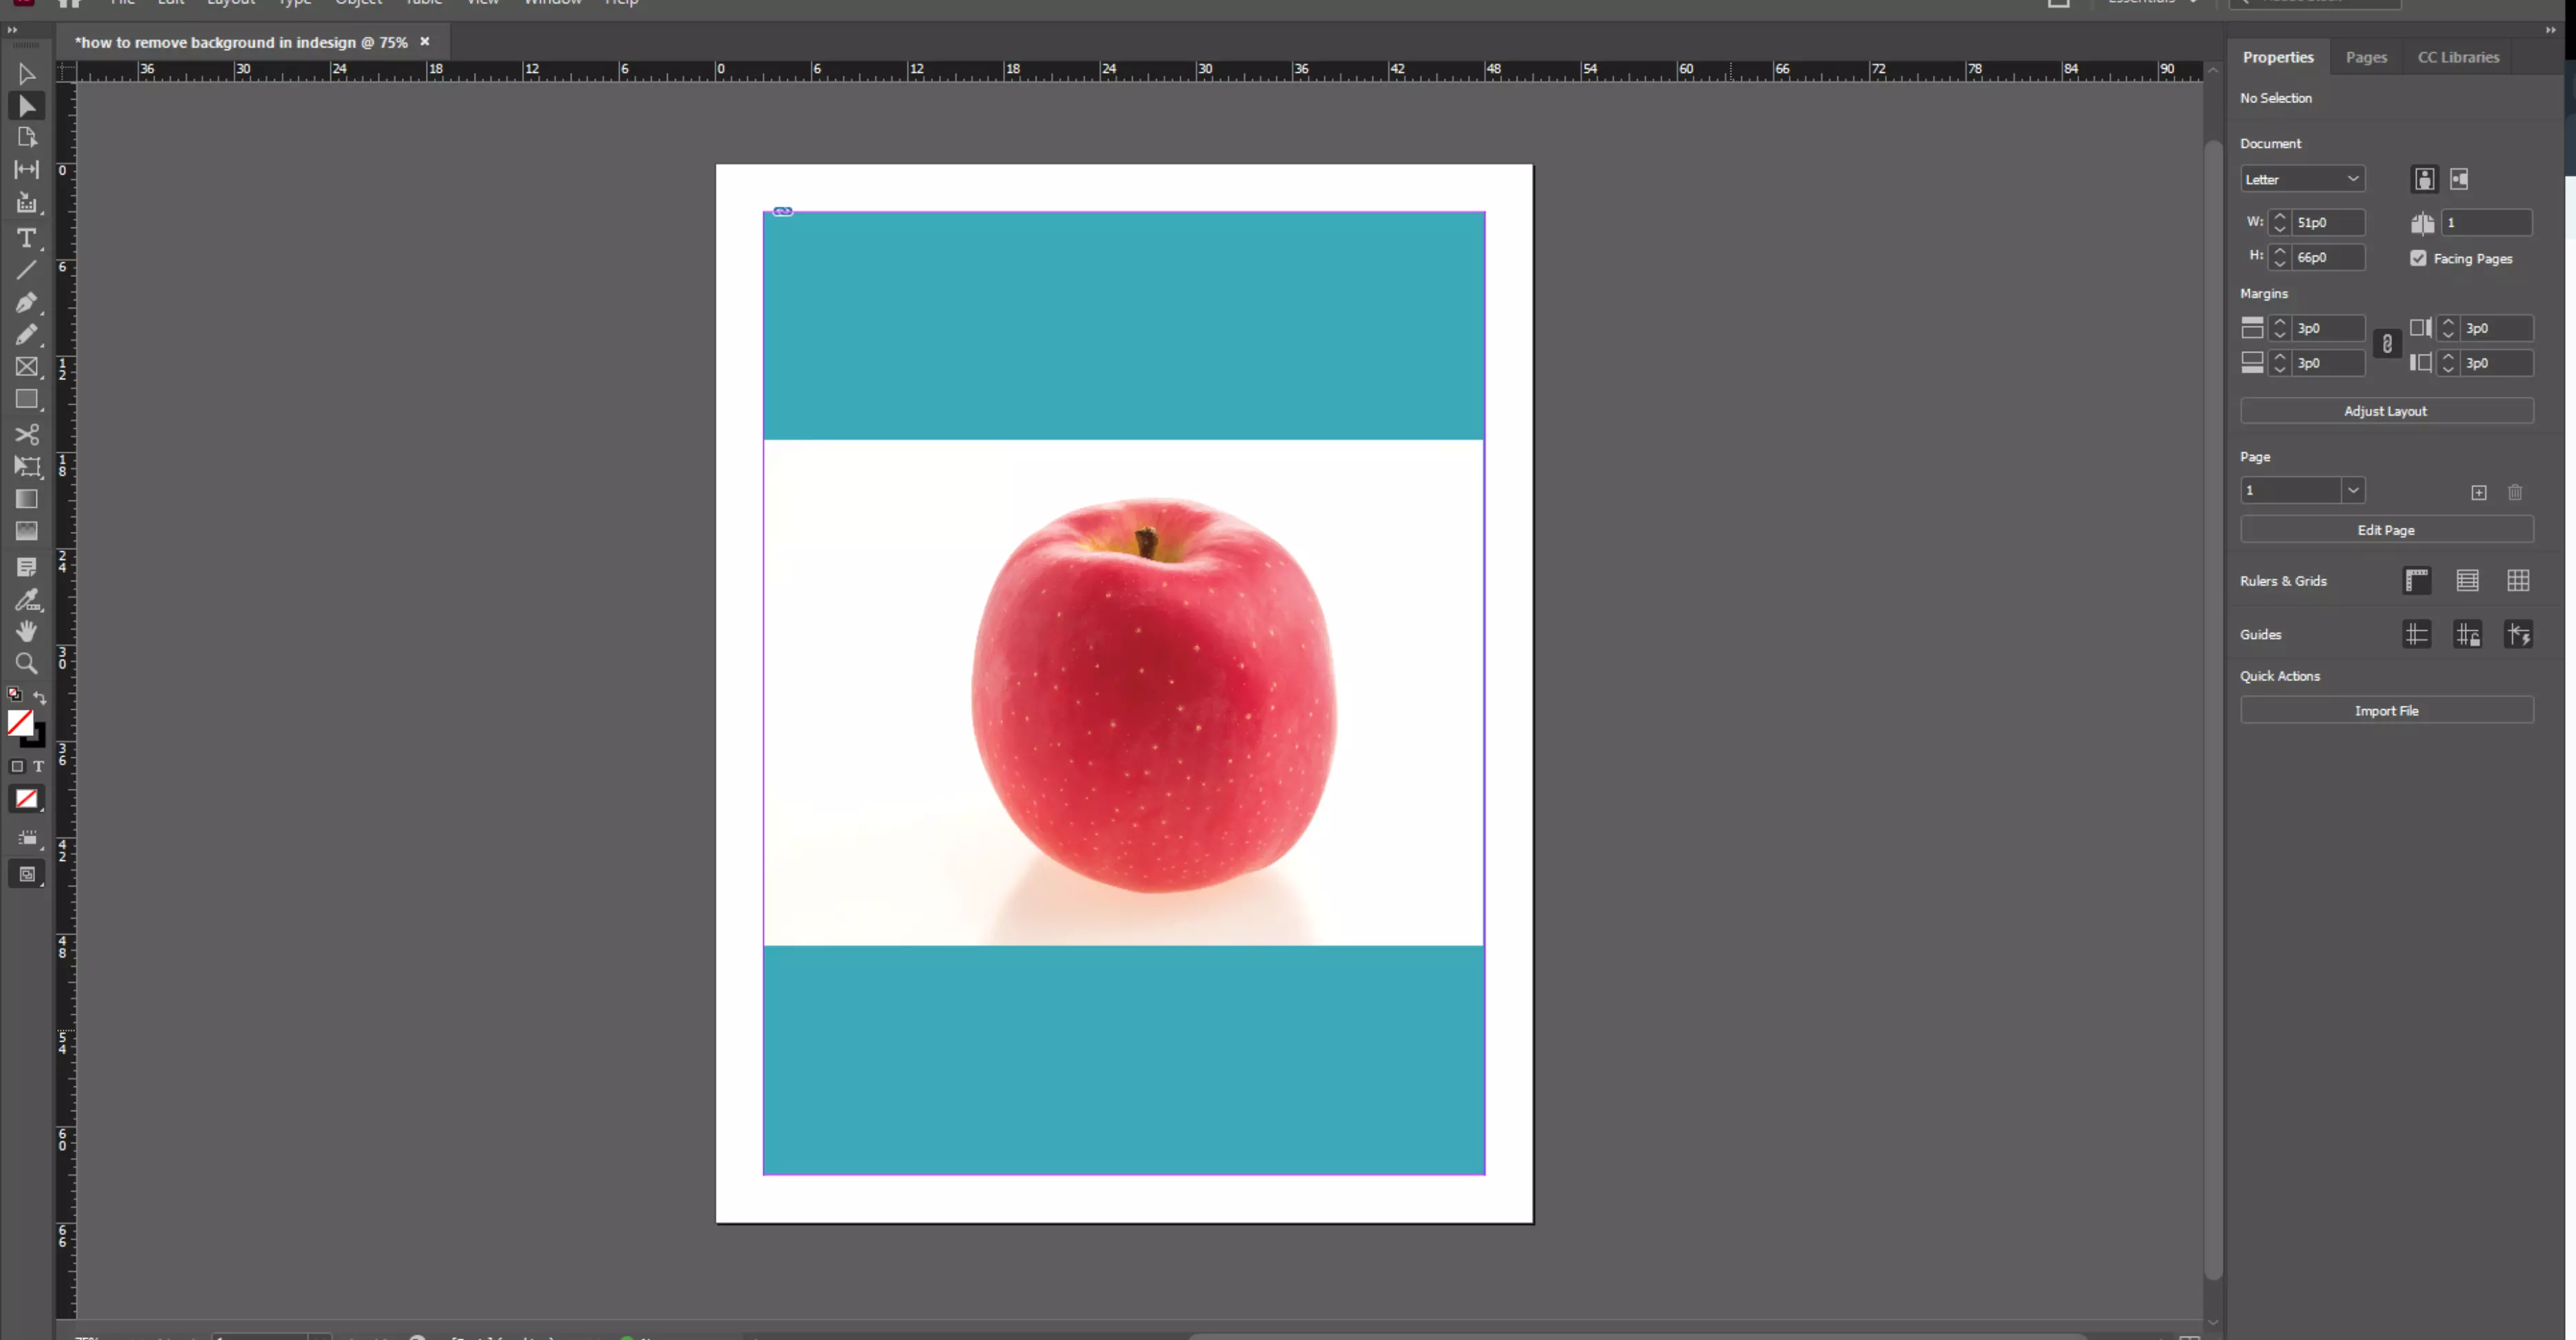This screenshot has height=1340, width=2576.
Task: Switch to the Pages tab
Action: [2366, 57]
